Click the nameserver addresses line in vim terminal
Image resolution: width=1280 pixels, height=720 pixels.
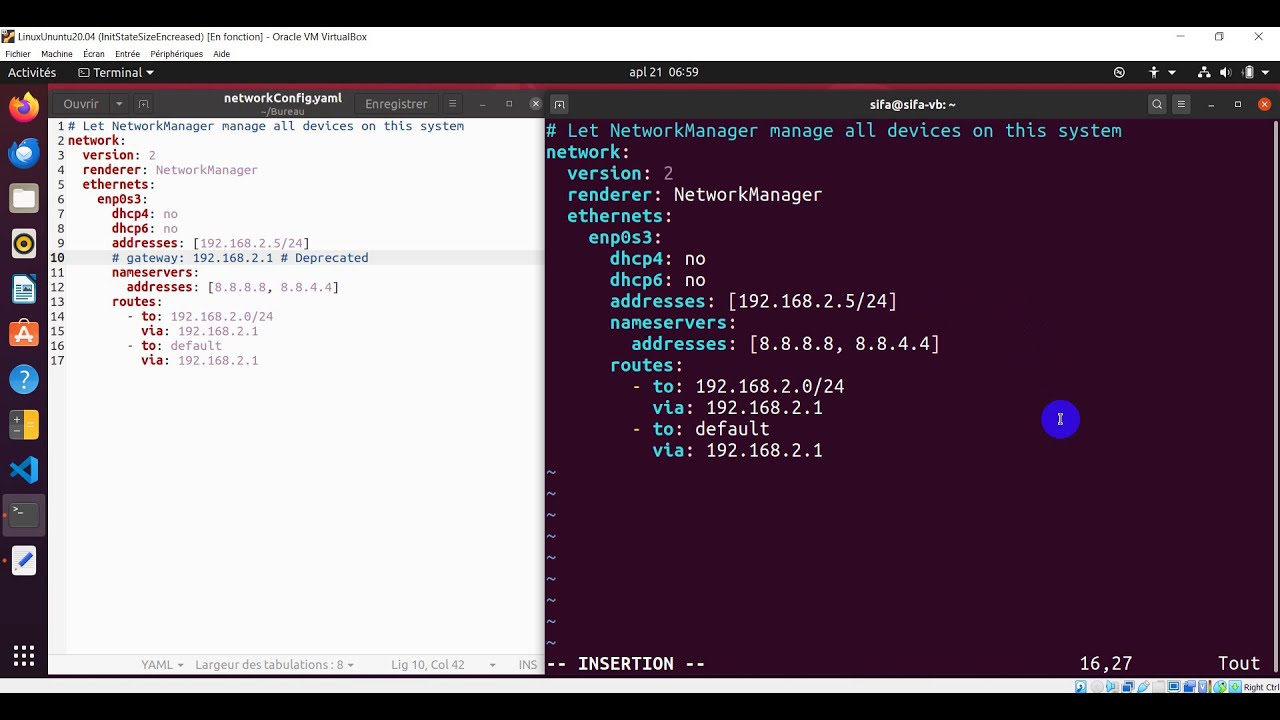point(785,344)
